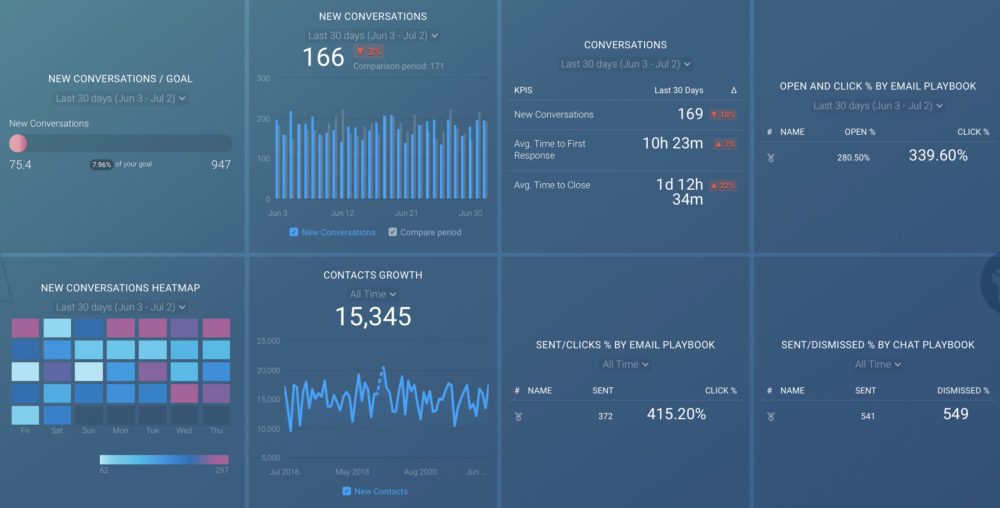Click the OPEN % column header
The image size is (1000, 508).
860,132
